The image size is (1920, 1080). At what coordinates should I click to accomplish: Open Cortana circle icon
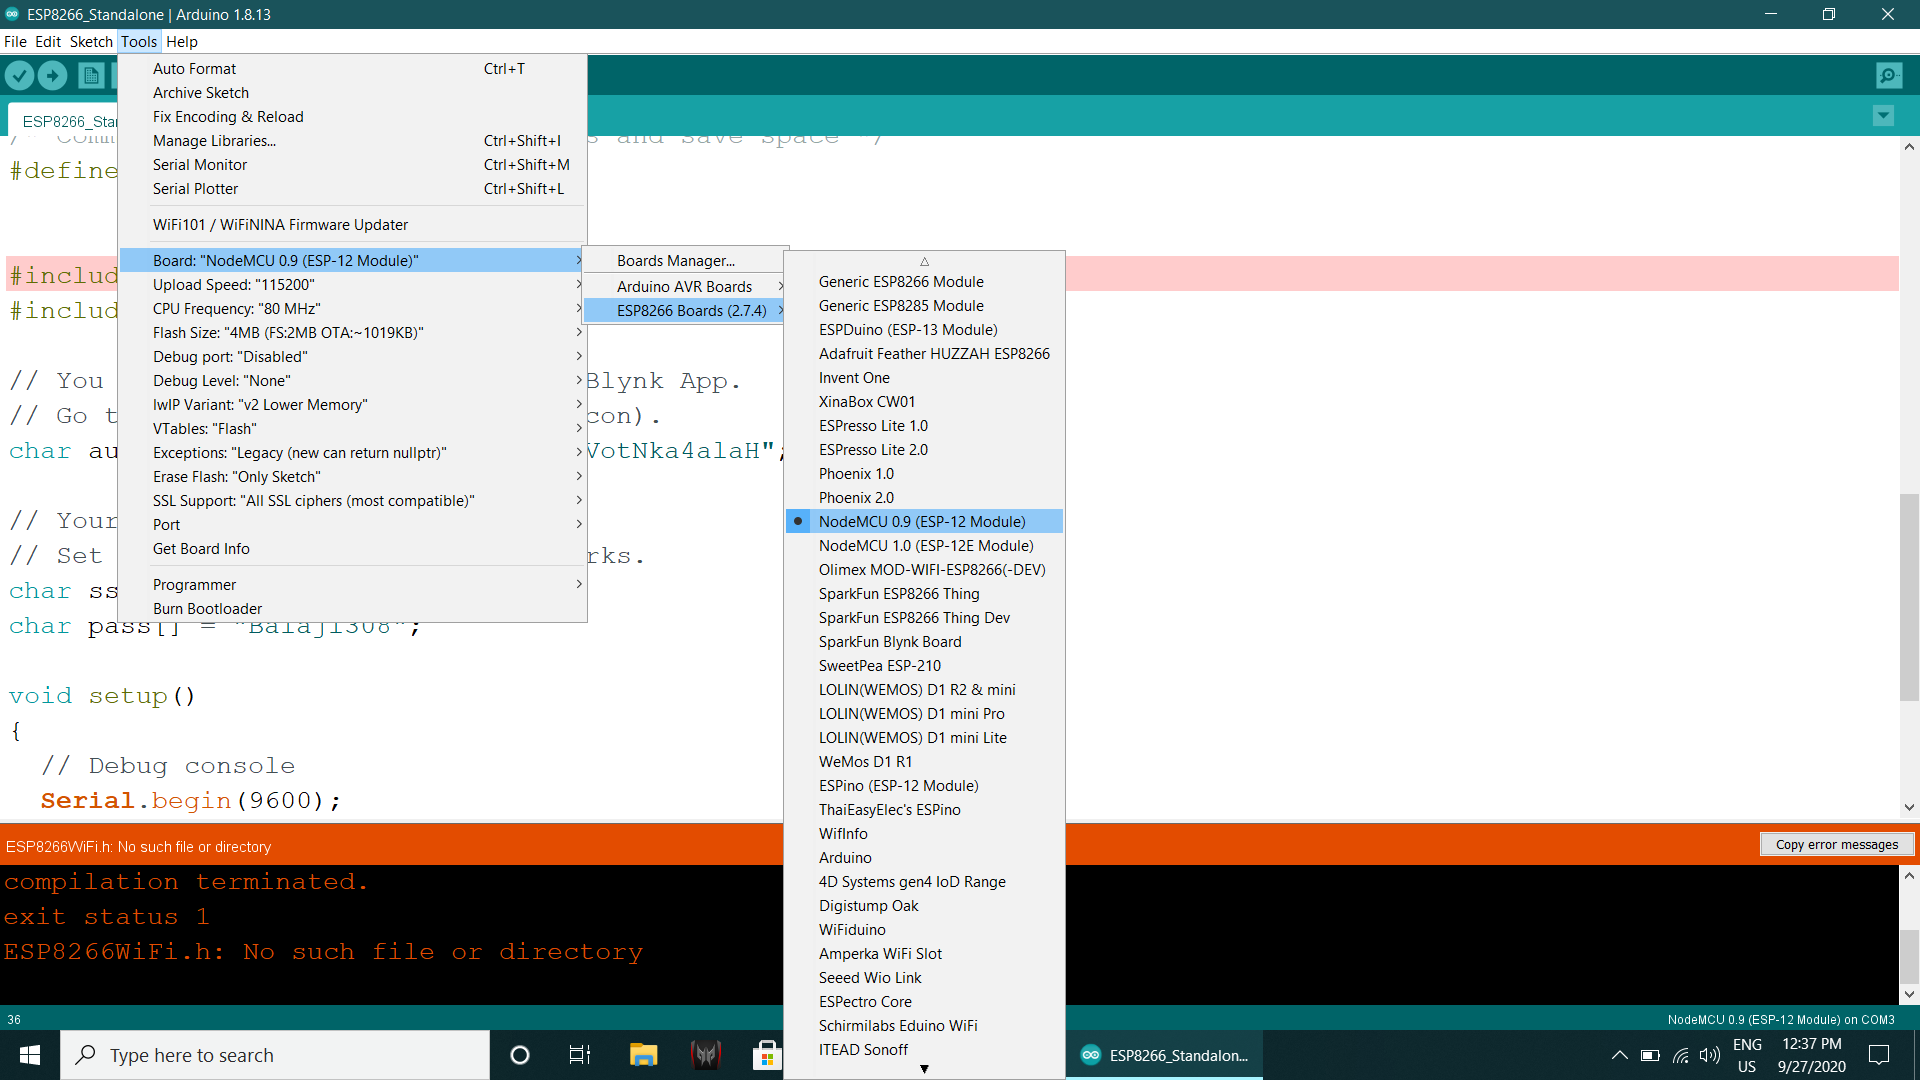(520, 1055)
